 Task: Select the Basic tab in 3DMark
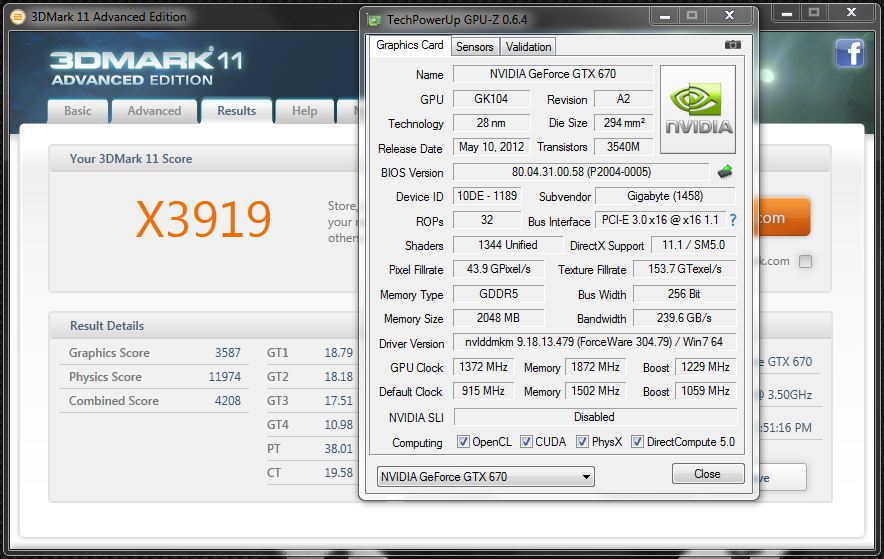(x=78, y=111)
